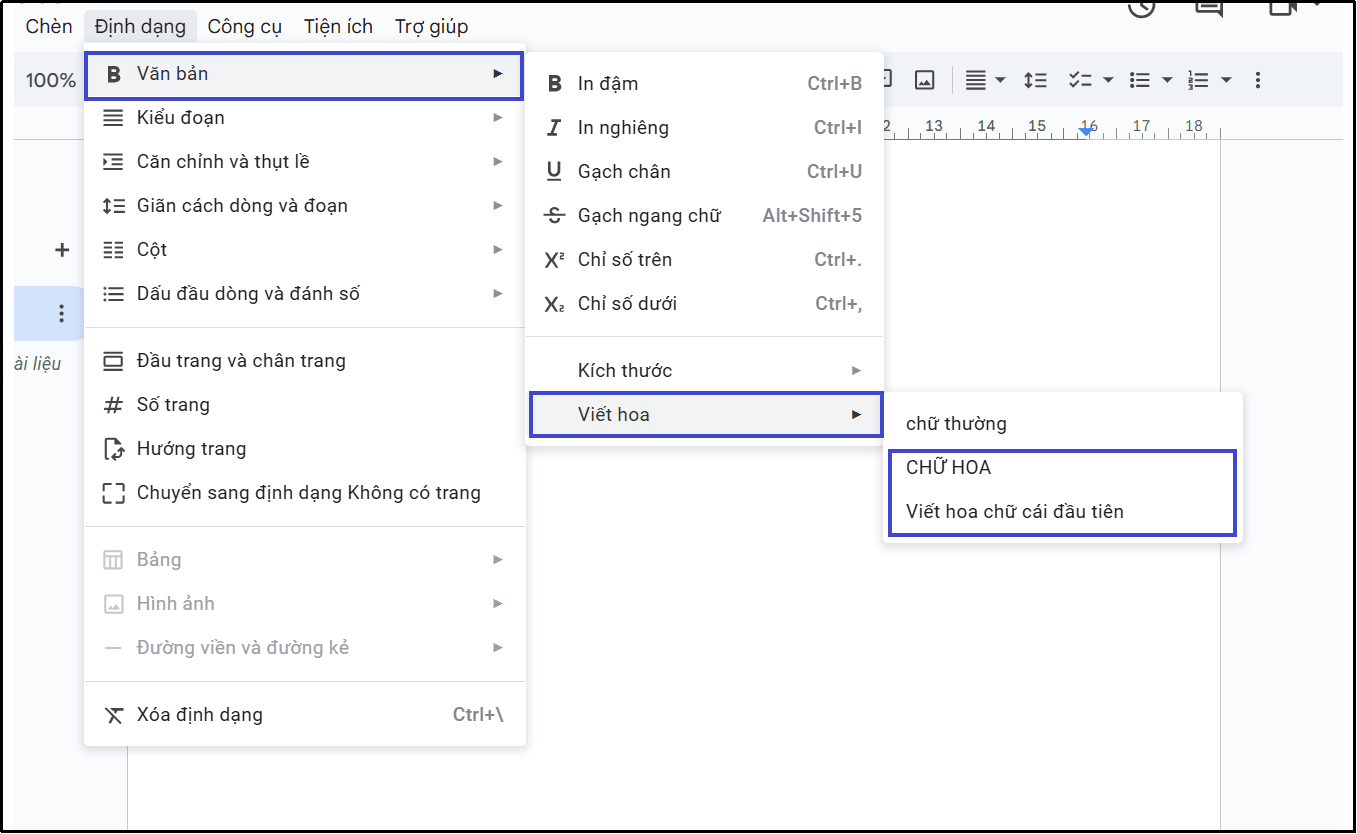The image size is (1357, 834).
Task: Open version history via the clock icon
Action: point(1141,8)
